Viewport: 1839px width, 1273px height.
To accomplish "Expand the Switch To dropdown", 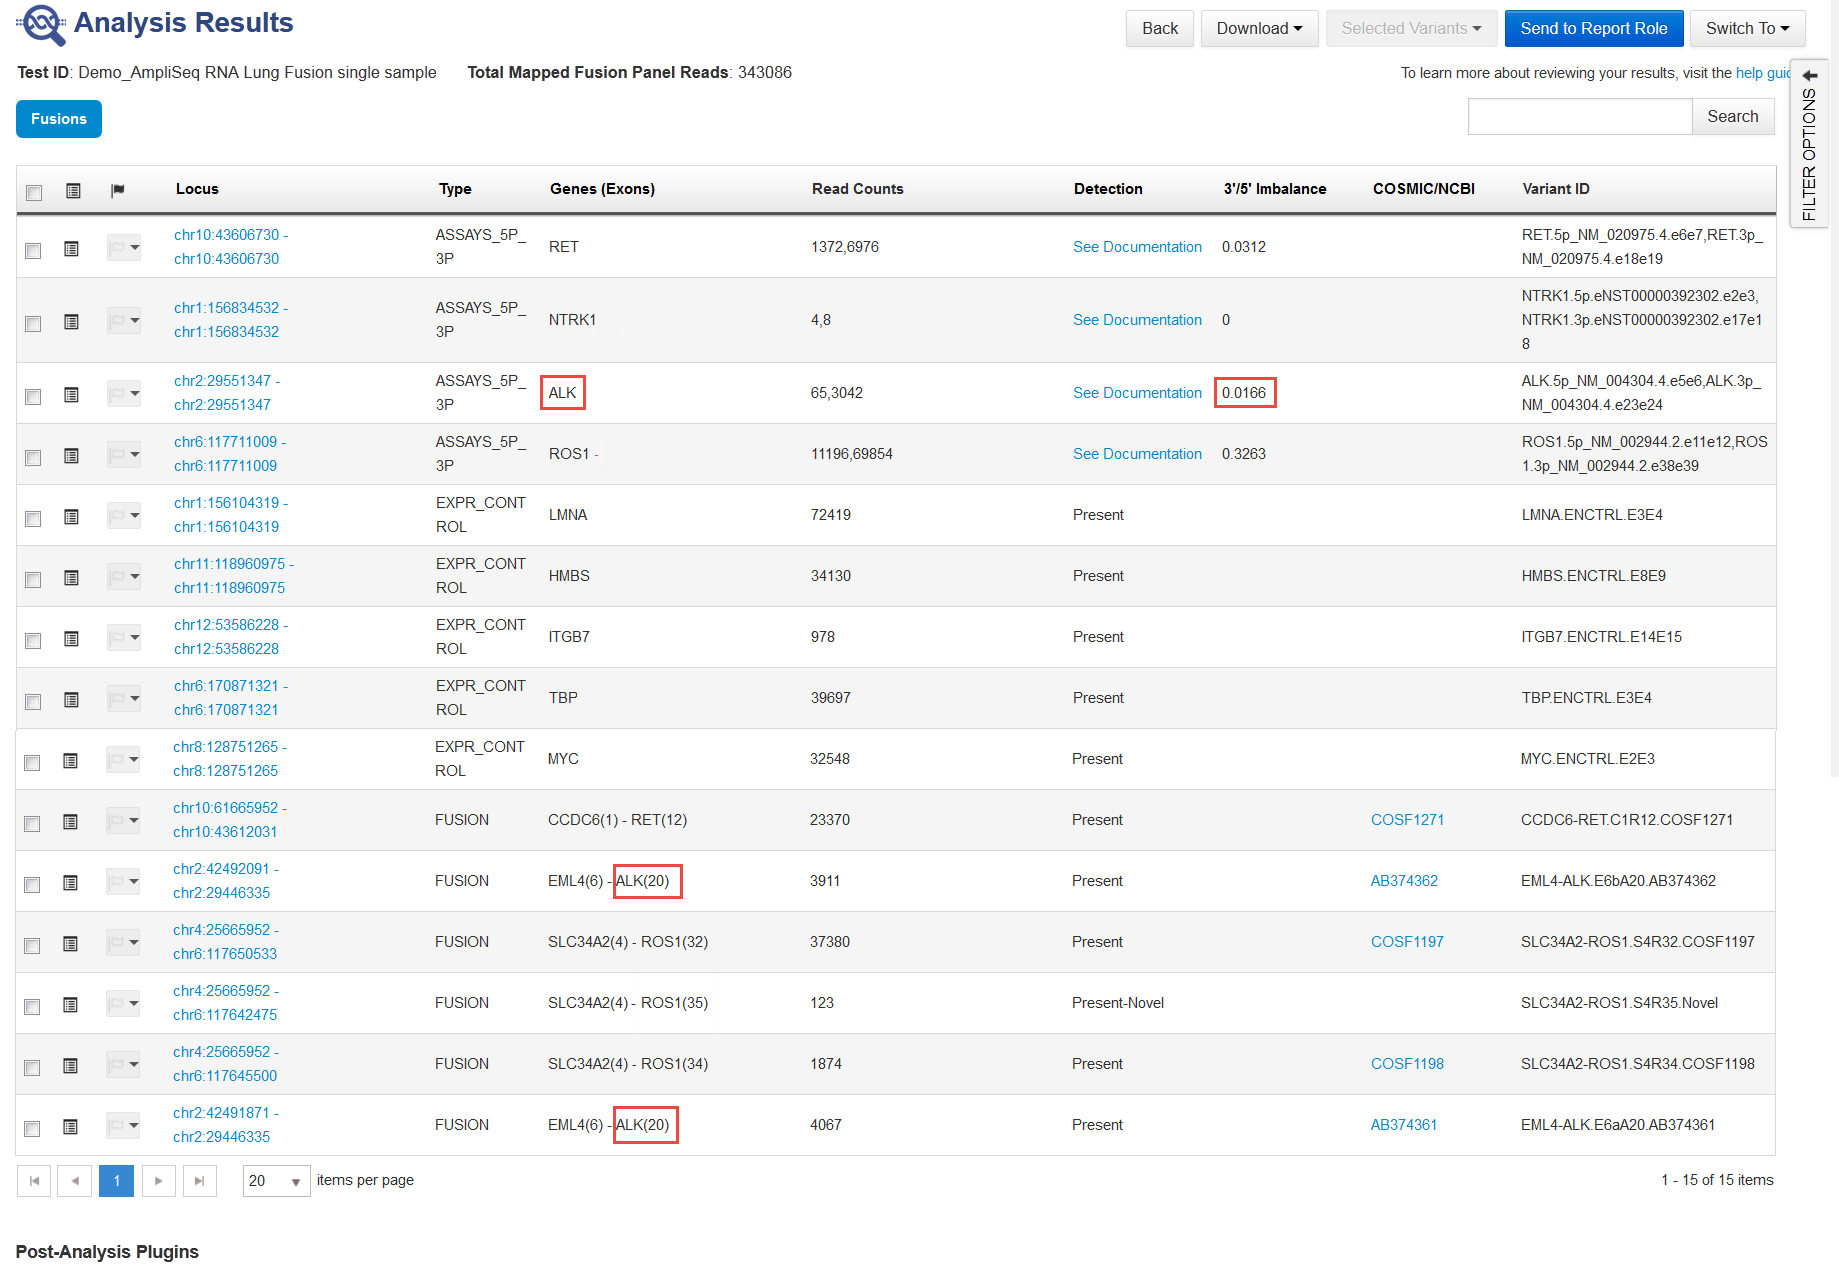I will [1746, 28].
